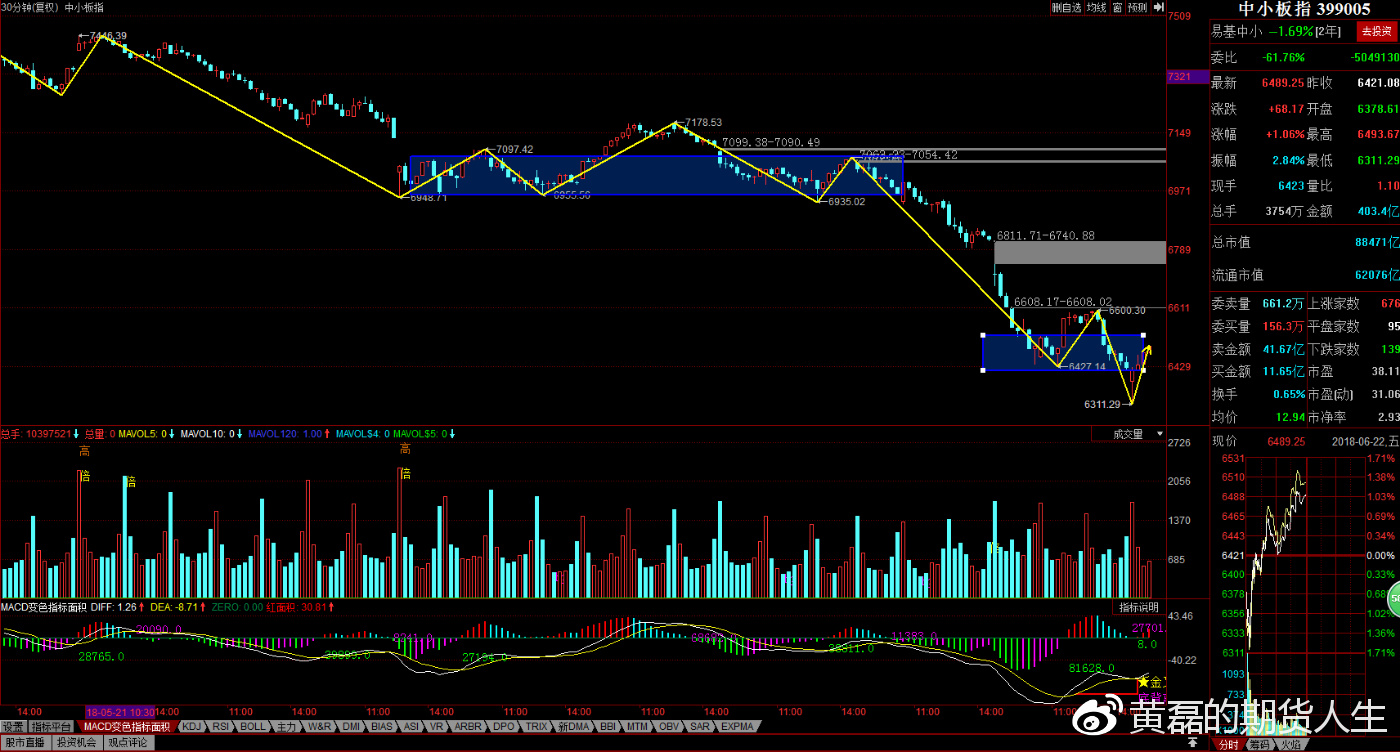1400x752 pixels.
Task: Open the 指标平台 tab
Action: point(50,726)
